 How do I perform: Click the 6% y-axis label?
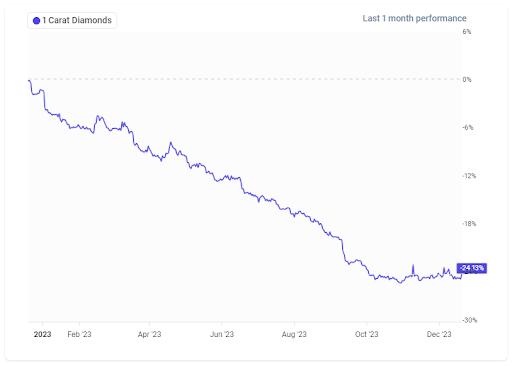(467, 32)
